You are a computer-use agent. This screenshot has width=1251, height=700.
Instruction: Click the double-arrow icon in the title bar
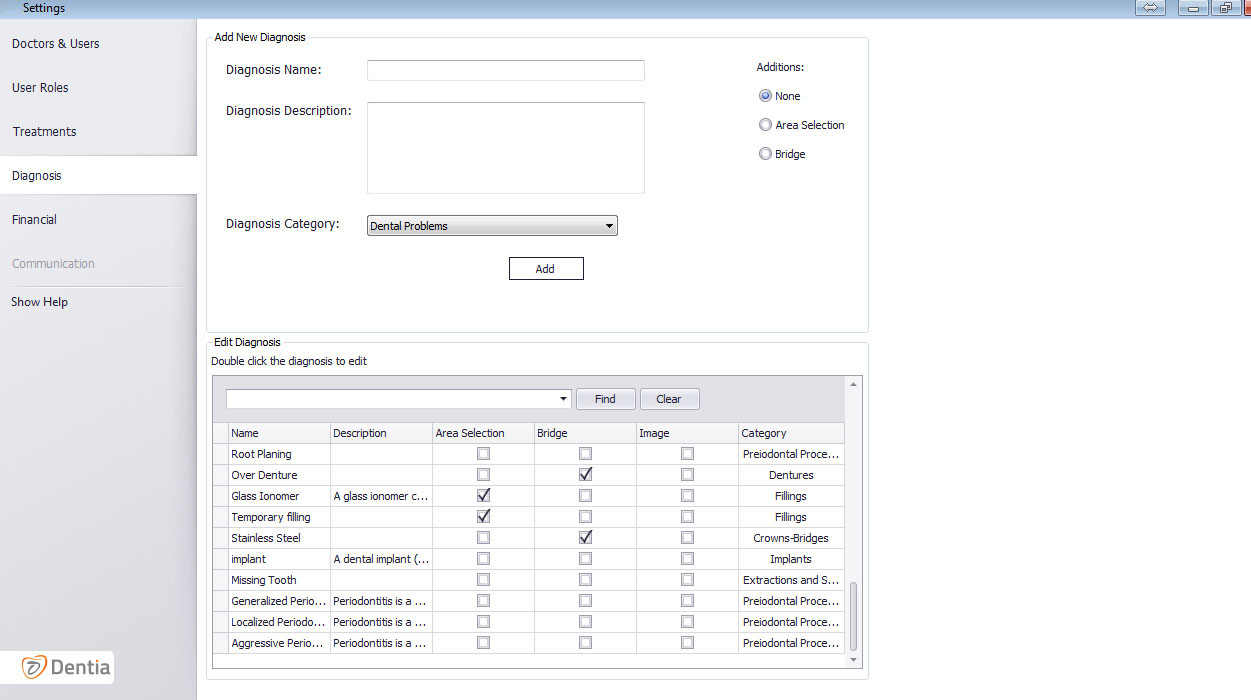(1150, 8)
